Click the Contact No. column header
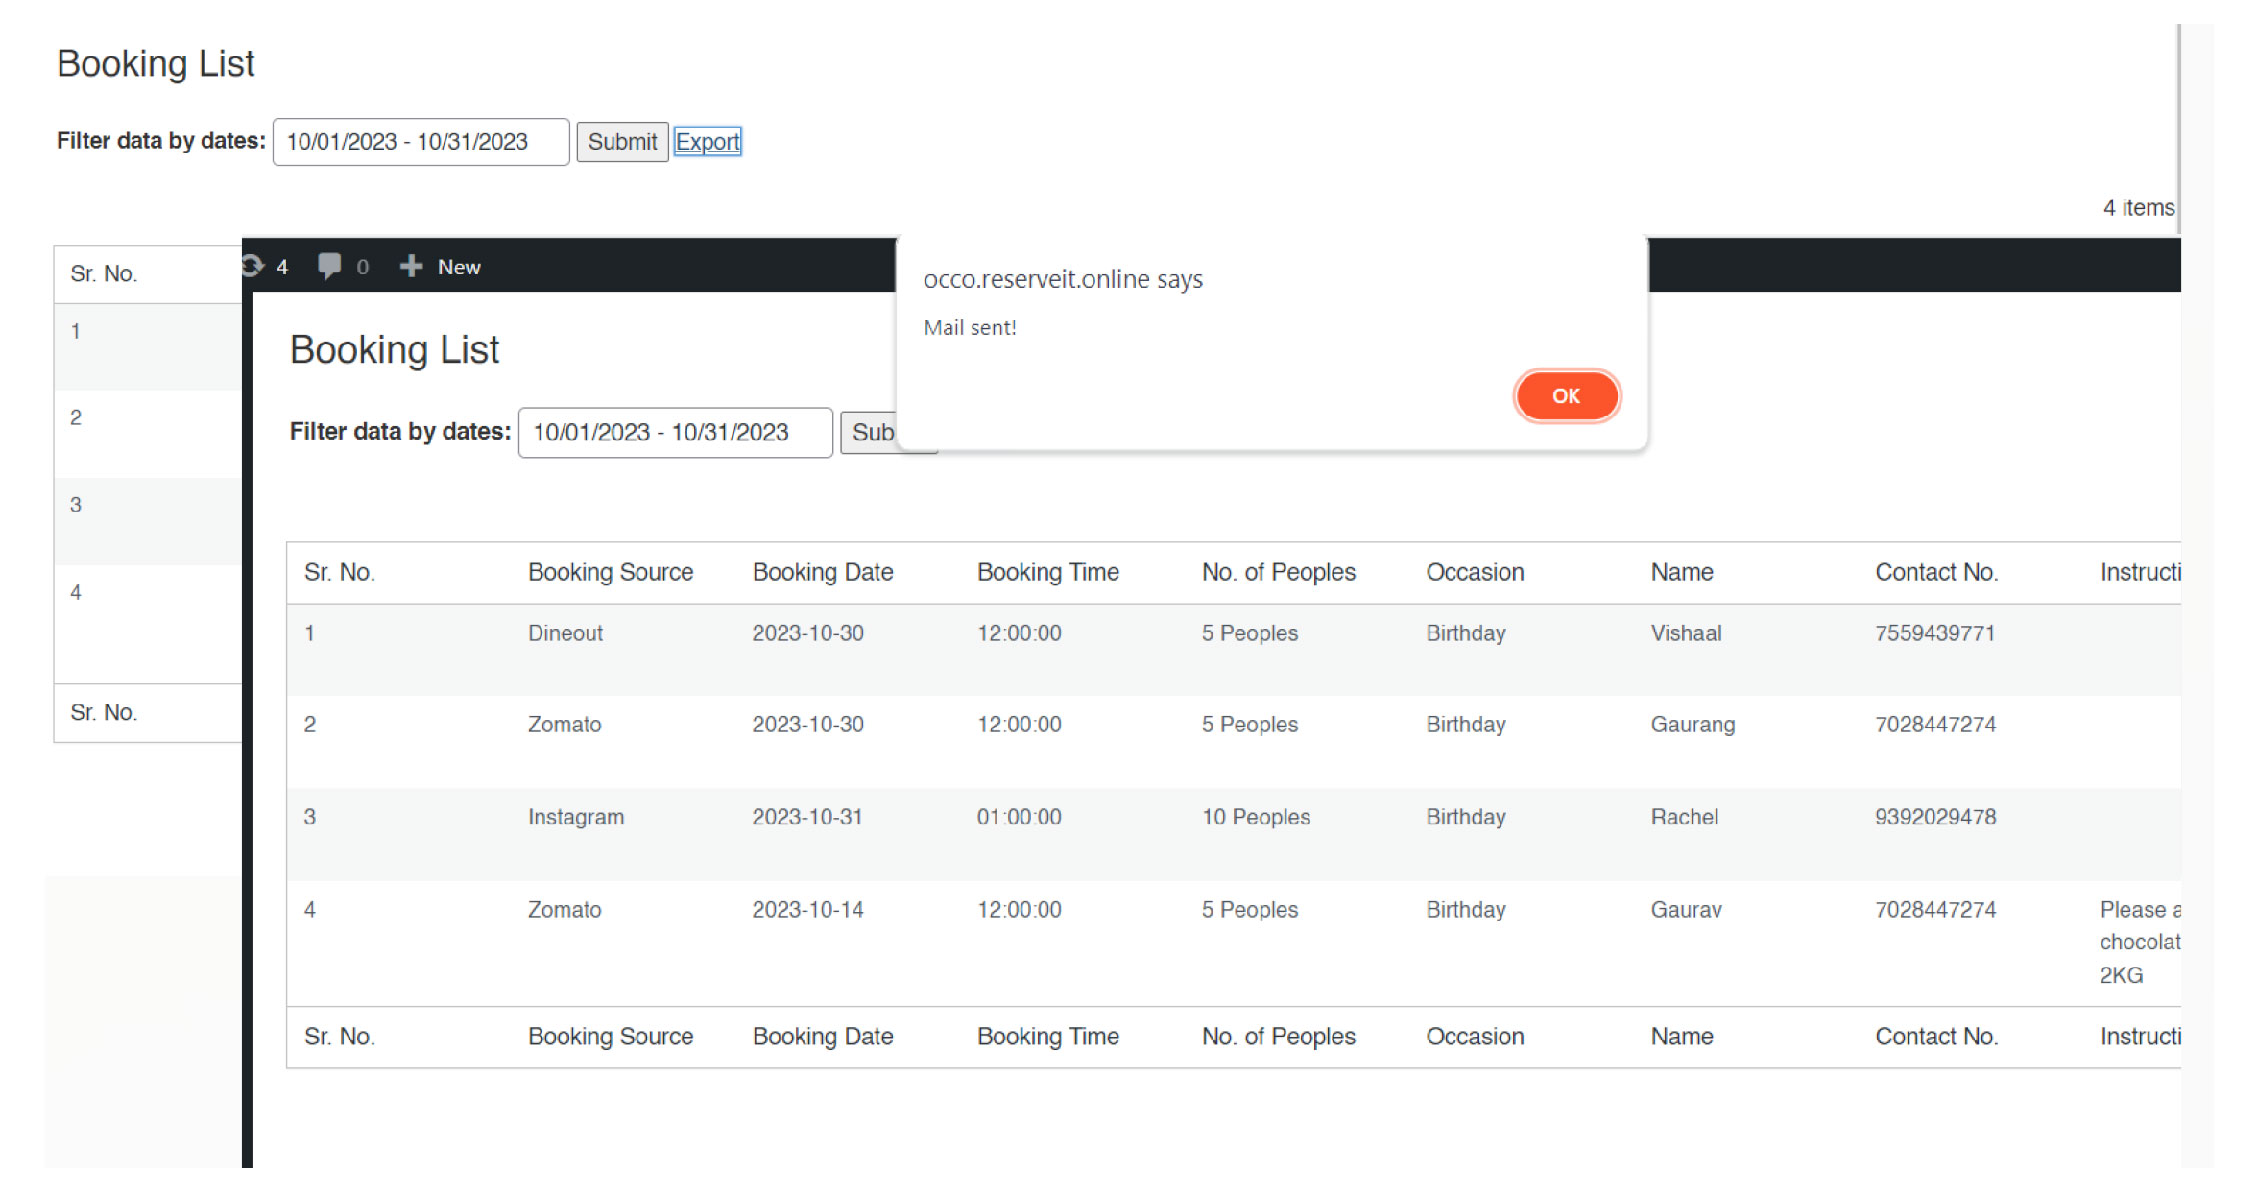 [x=1935, y=572]
